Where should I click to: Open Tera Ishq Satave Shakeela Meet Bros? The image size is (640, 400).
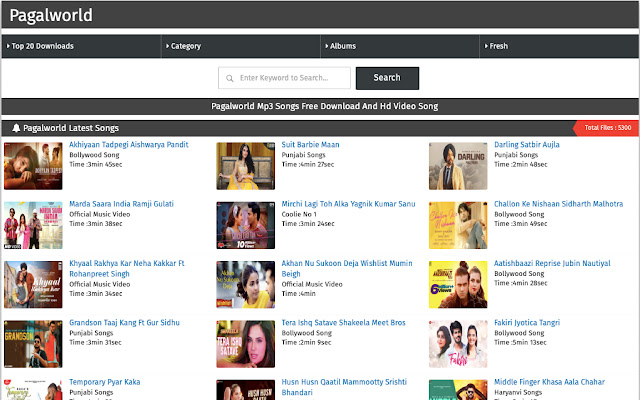pos(343,322)
